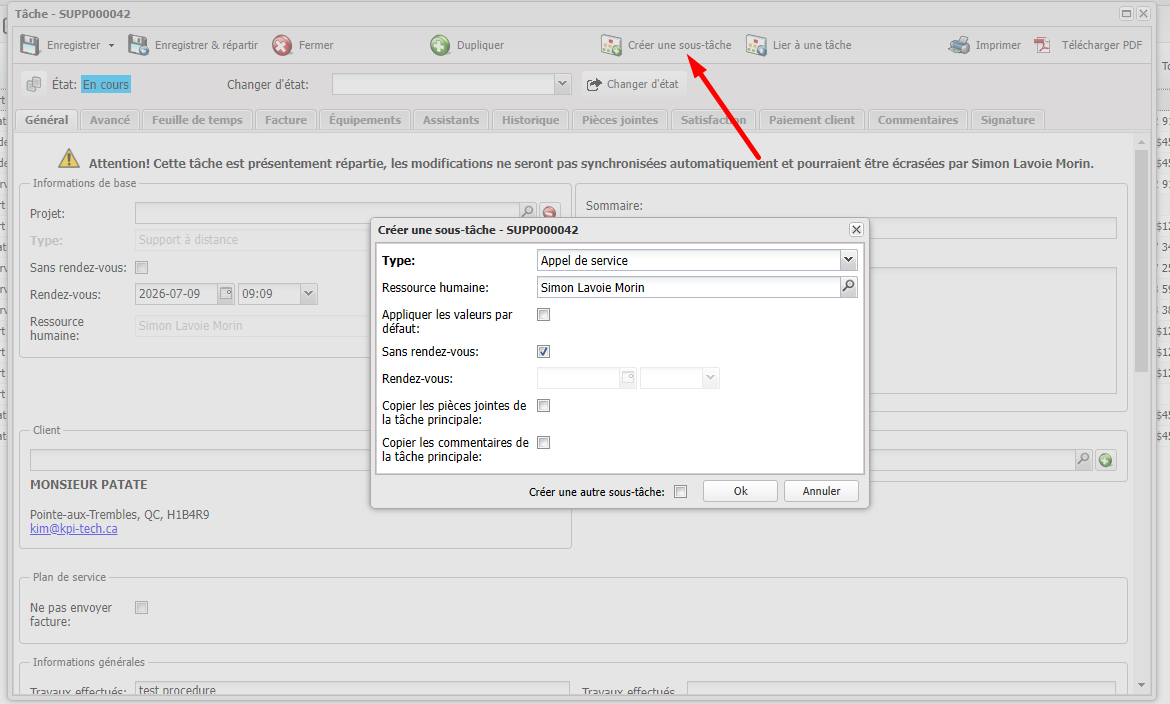Click the Créer une sous-tâche icon
The width and height of the screenshot is (1170, 704).
tap(611, 45)
